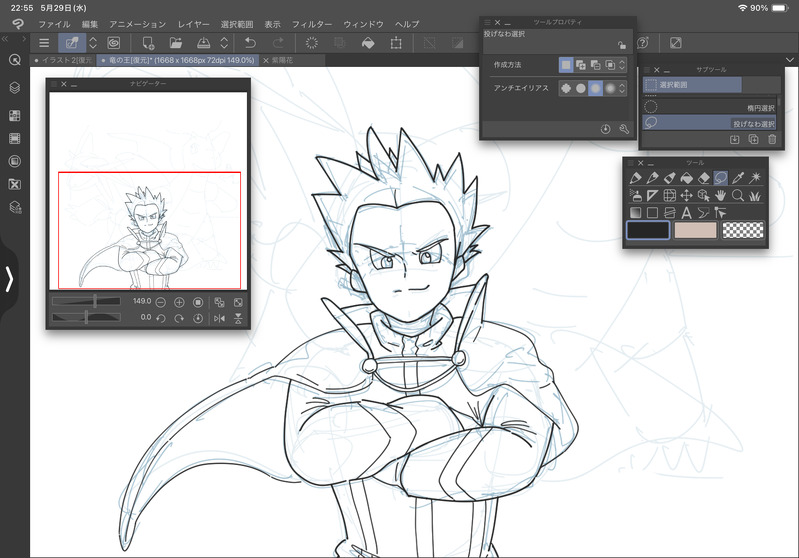Click the Fill icon in the command bar
This screenshot has width=799, height=558.
[x=368, y=43]
